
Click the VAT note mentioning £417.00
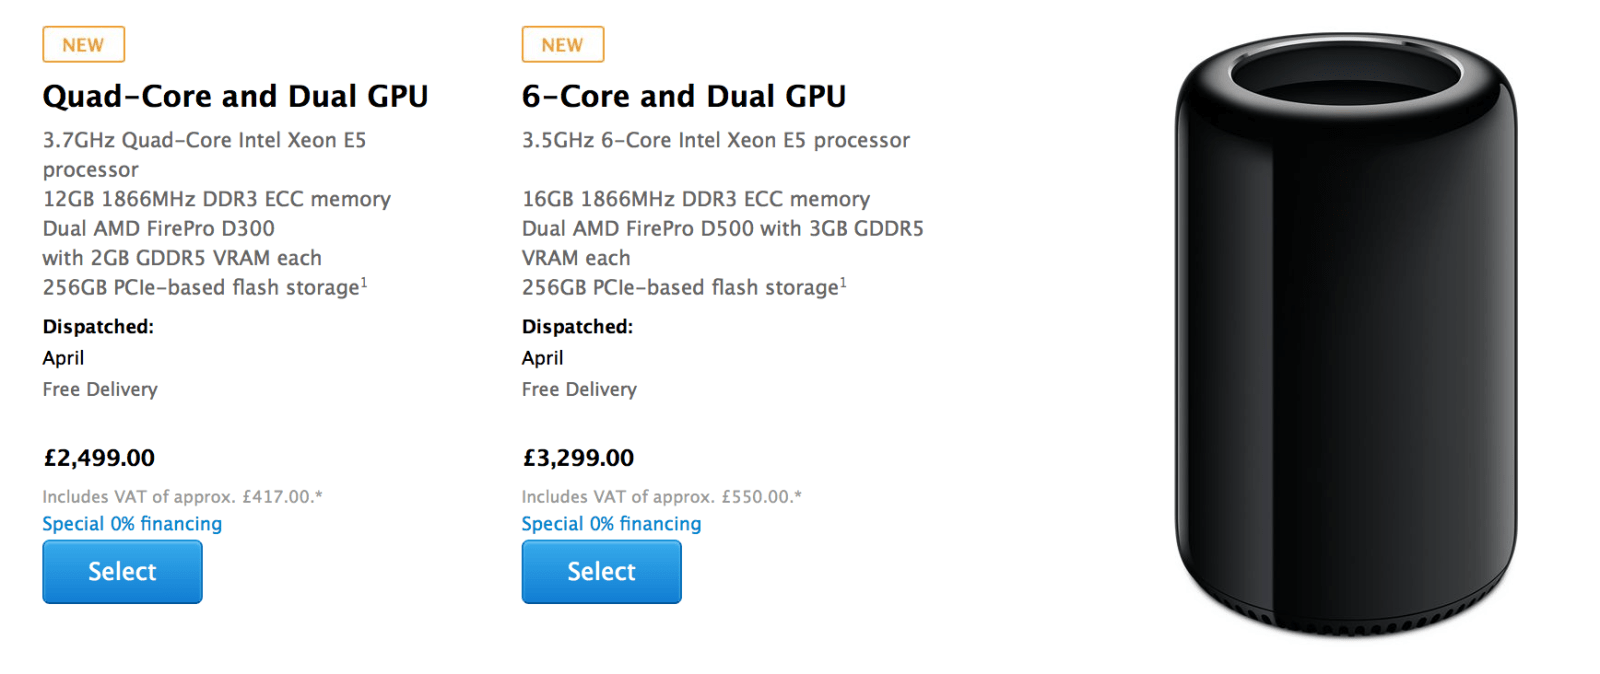[x=182, y=497]
